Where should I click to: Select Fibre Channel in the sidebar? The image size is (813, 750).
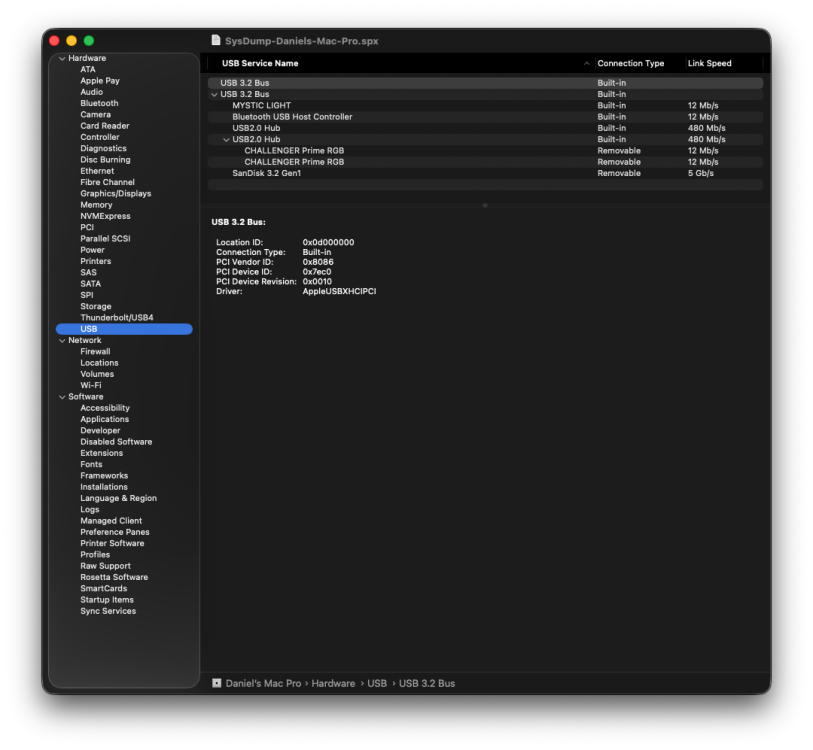point(107,182)
